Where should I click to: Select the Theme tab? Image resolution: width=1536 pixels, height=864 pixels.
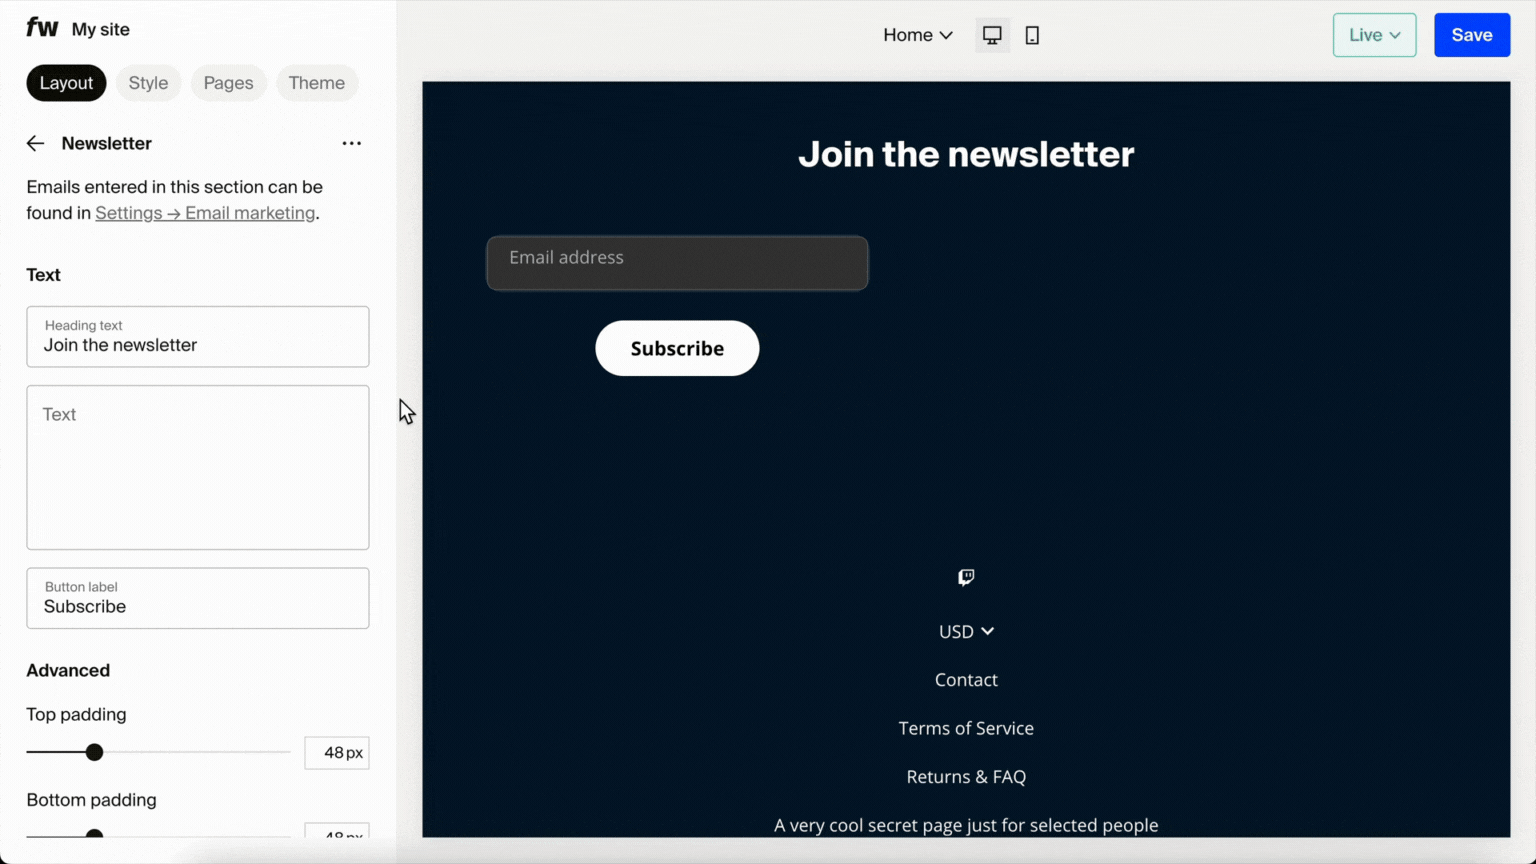point(317,83)
